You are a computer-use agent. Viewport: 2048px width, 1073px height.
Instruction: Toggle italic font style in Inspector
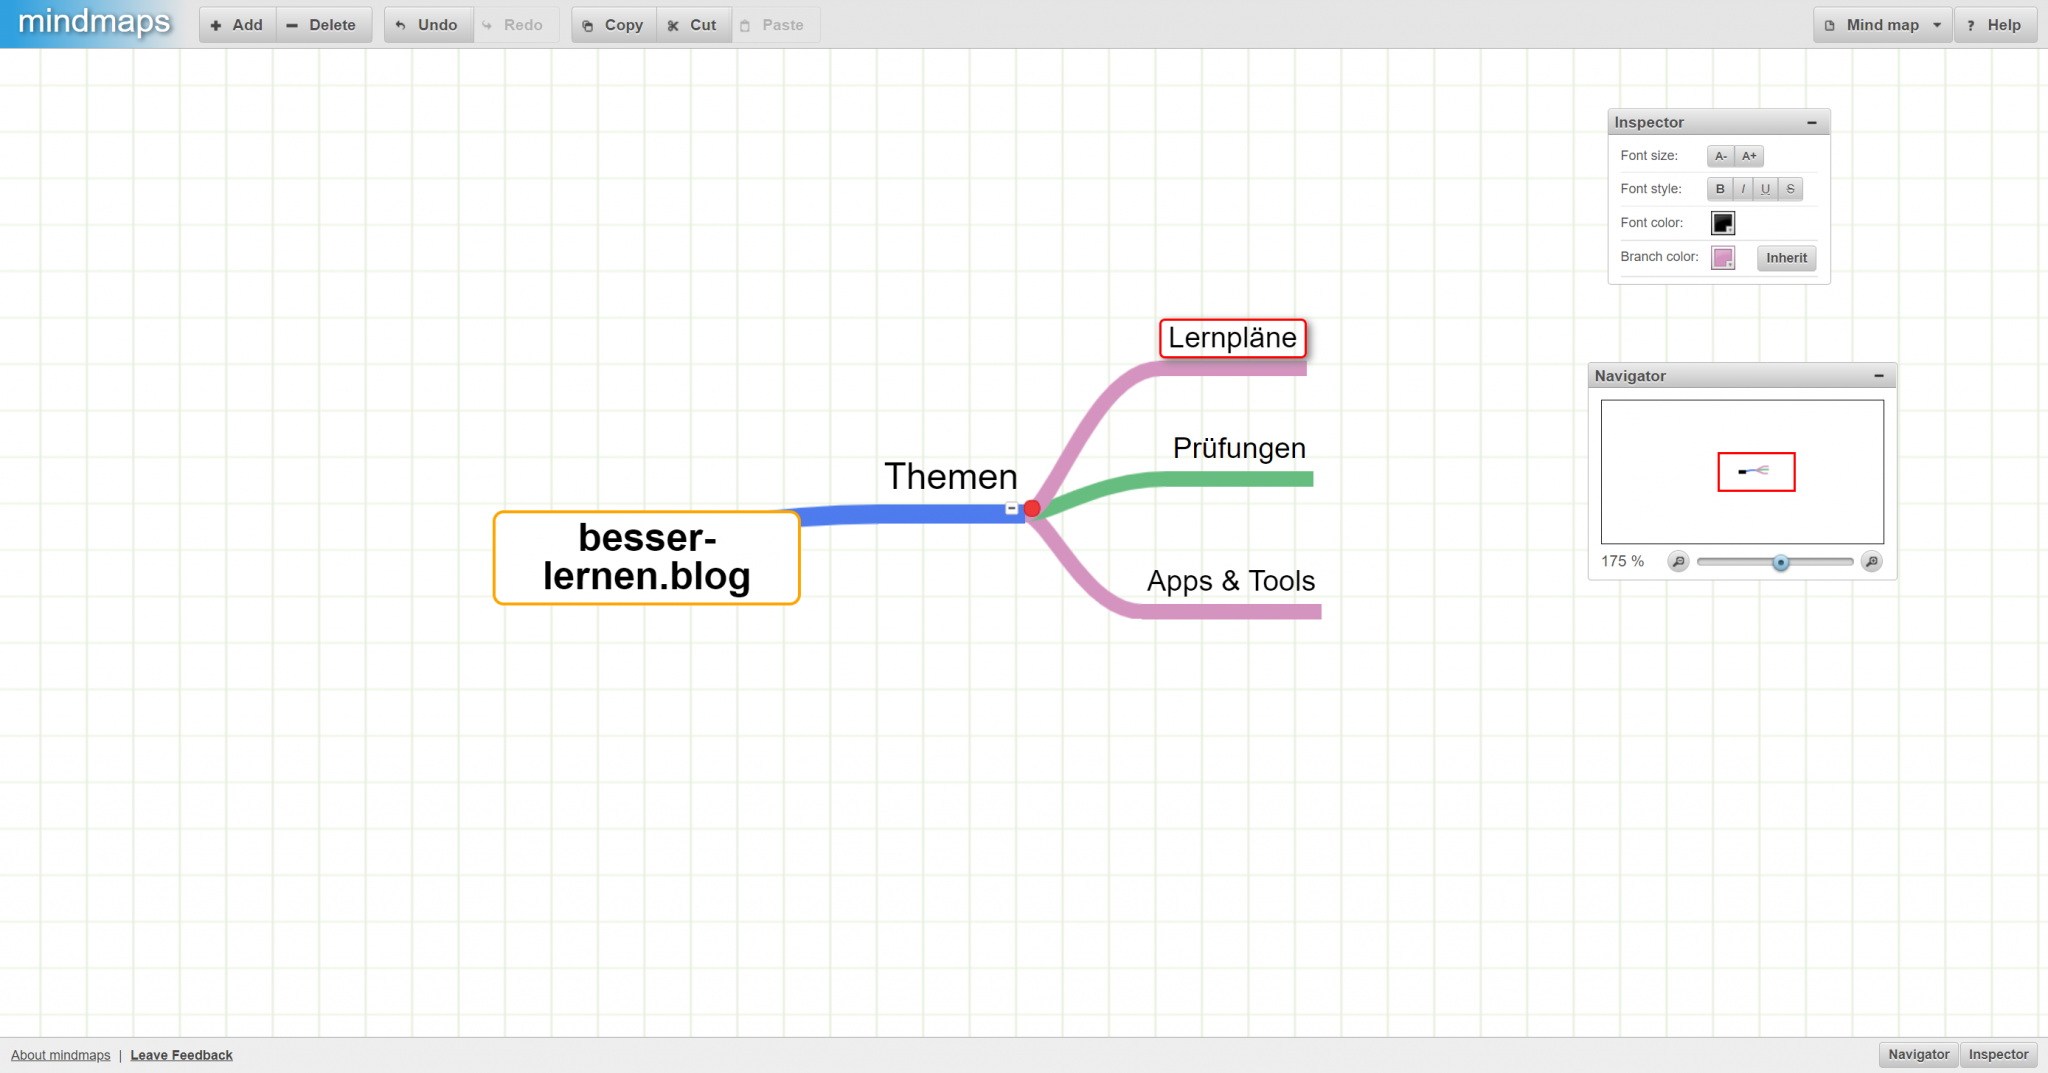pos(1742,189)
